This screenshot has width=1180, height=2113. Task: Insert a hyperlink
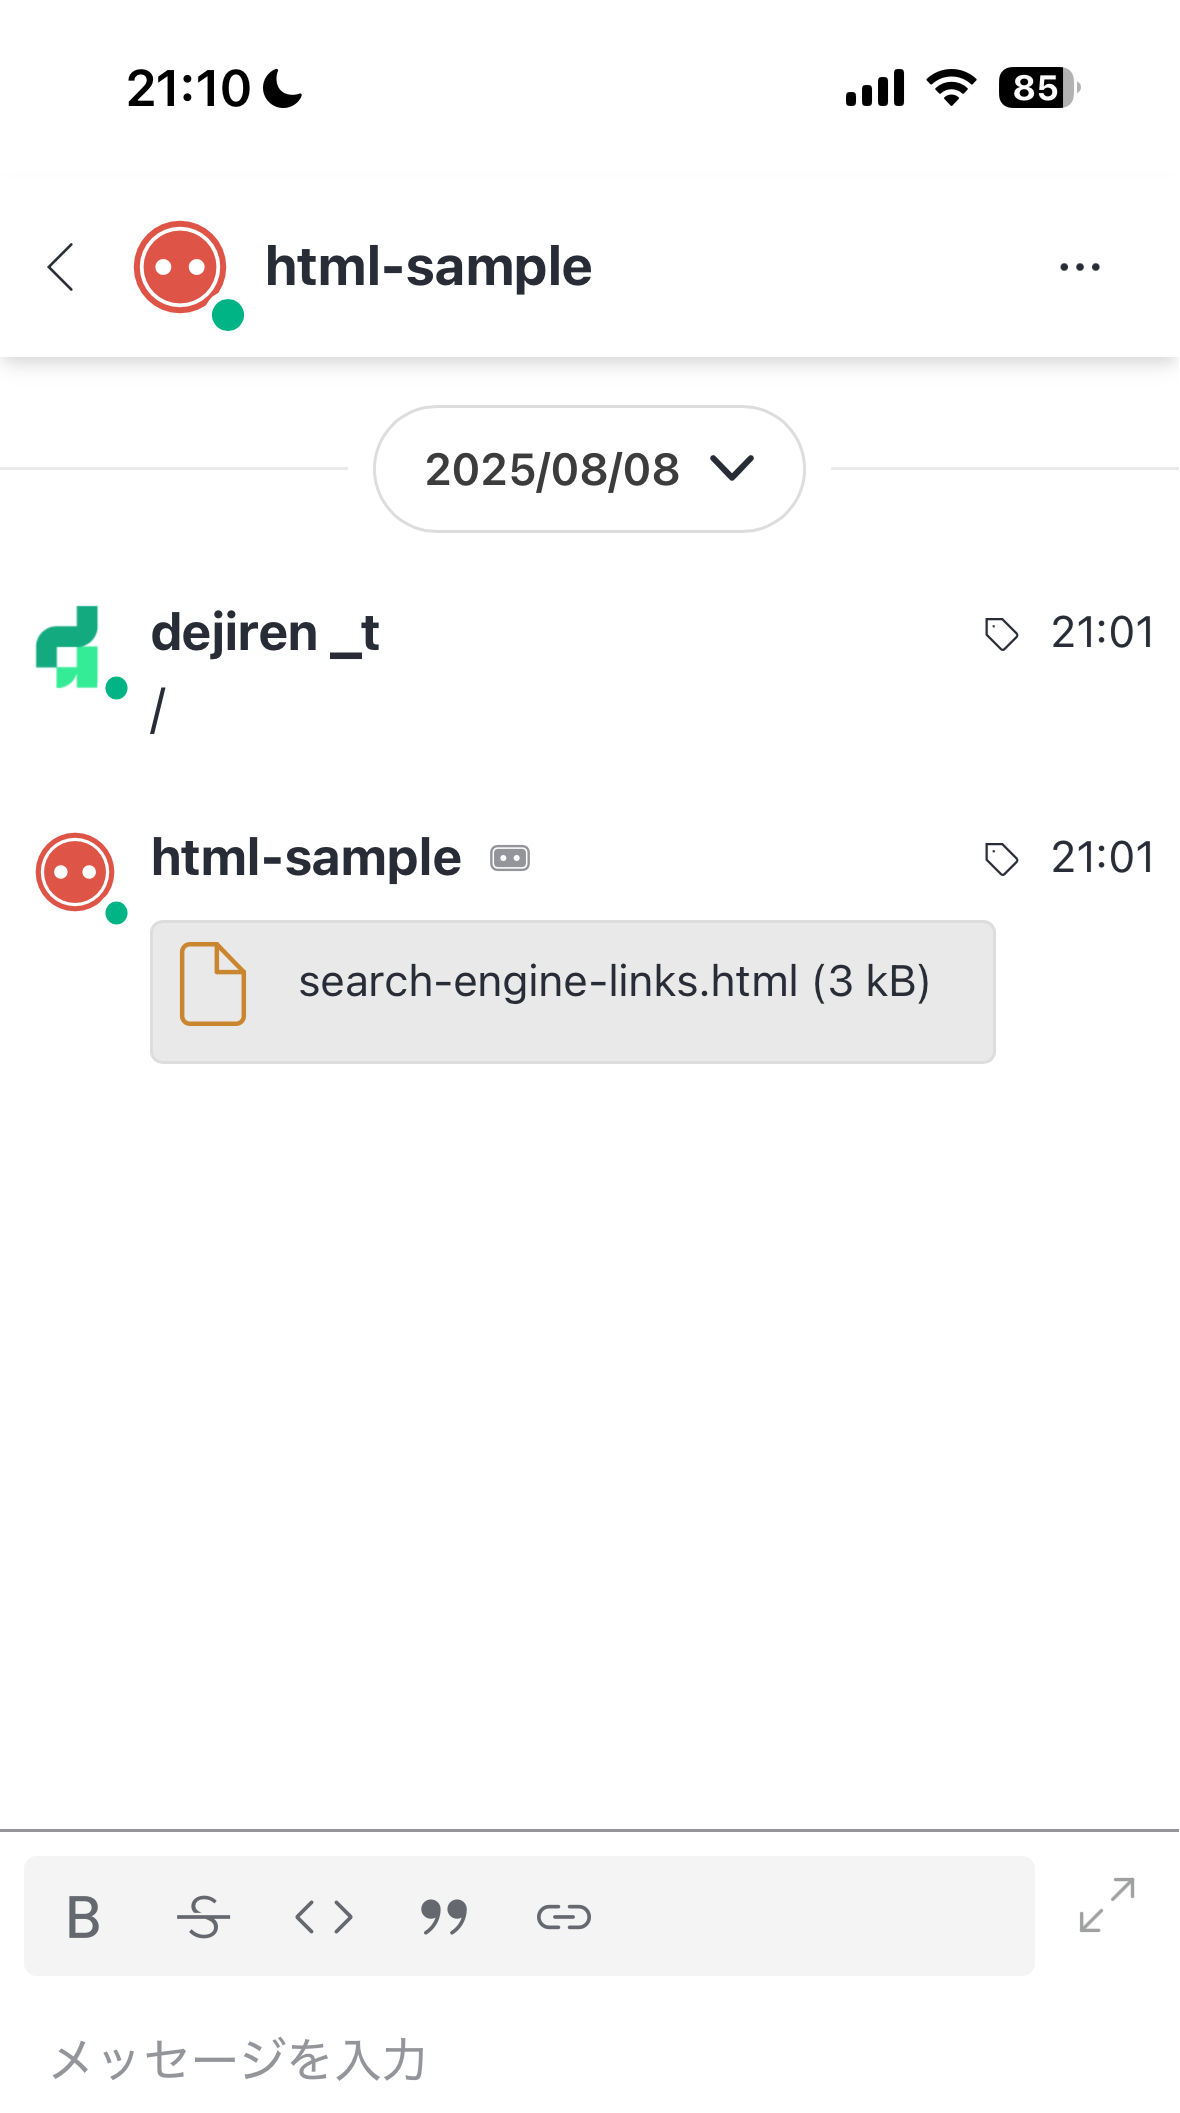point(564,1917)
